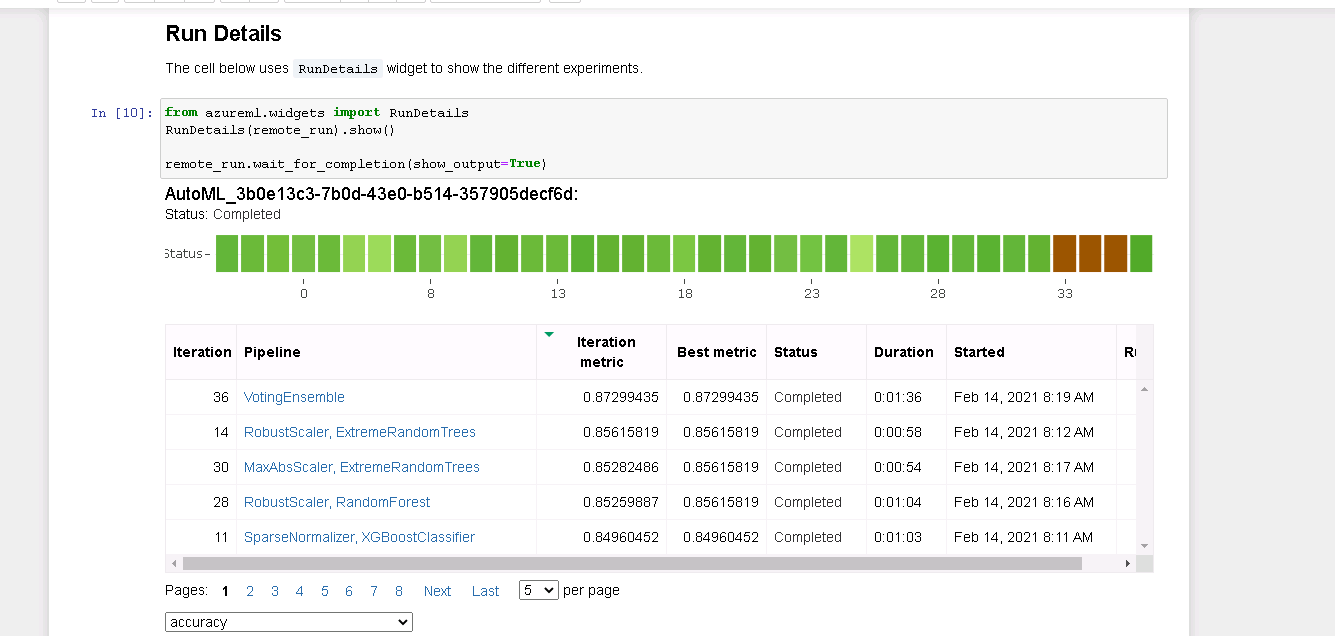Click the second brown square in the status chart

[x=1089, y=253]
